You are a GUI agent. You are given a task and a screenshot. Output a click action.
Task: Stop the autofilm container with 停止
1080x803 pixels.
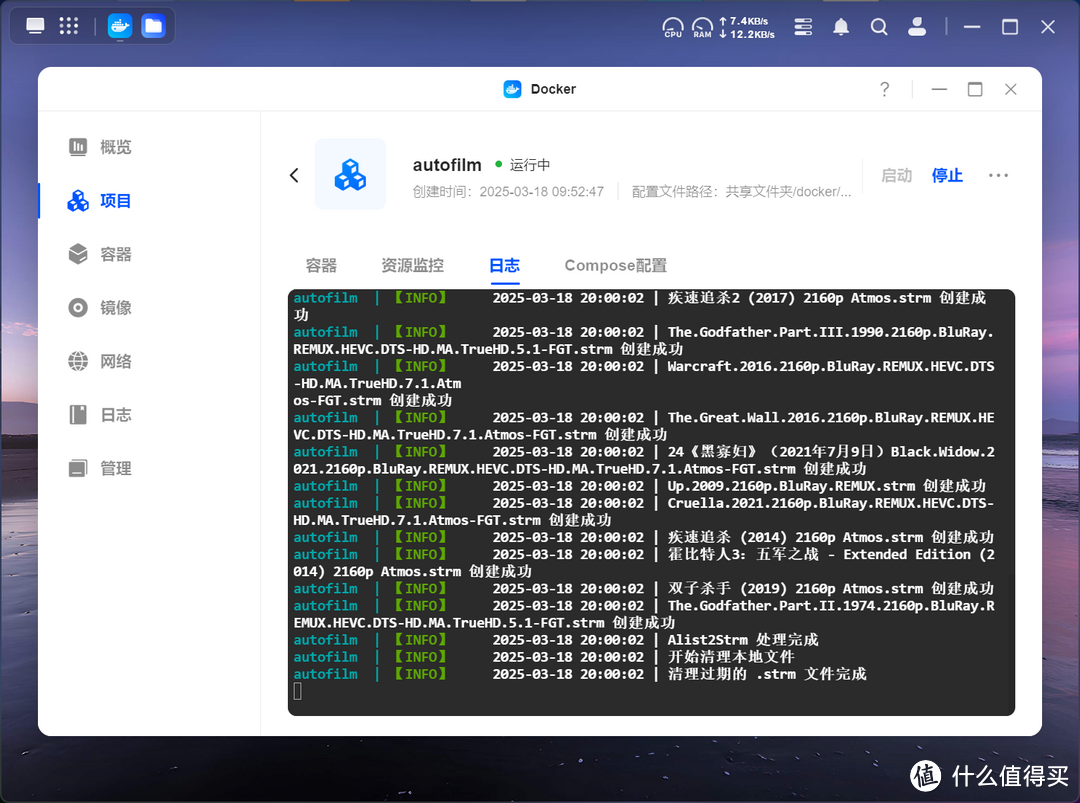(x=946, y=175)
